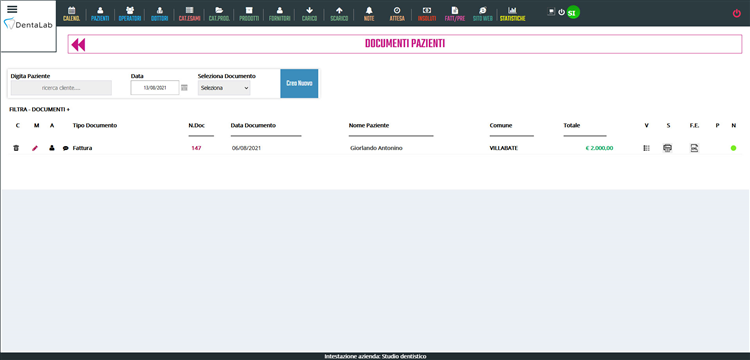750x360 pixels.
Task: Open FATT/PRE invoices section
Action: (x=454, y=14)
